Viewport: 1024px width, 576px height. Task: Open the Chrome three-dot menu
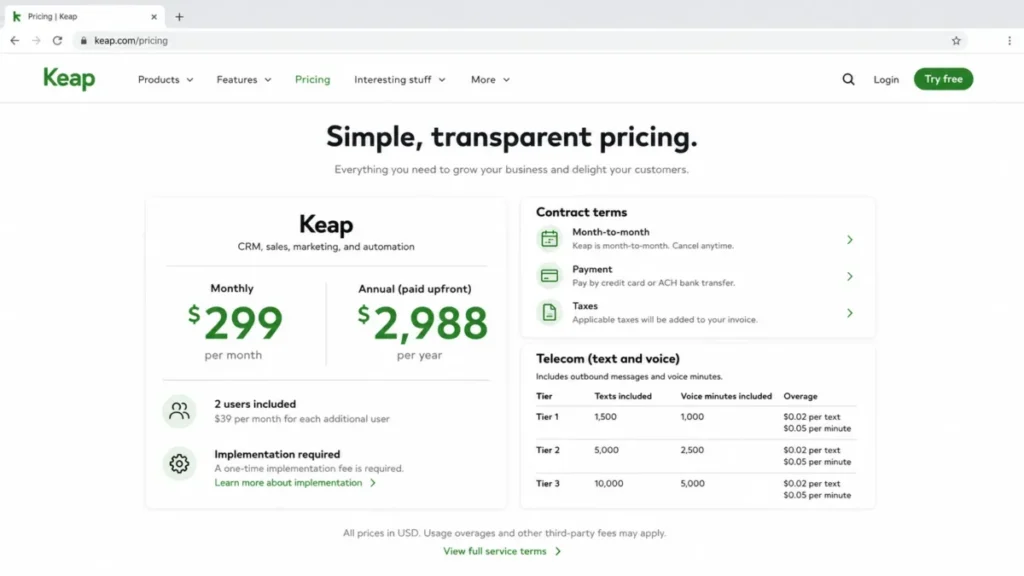coord(1009,40)
